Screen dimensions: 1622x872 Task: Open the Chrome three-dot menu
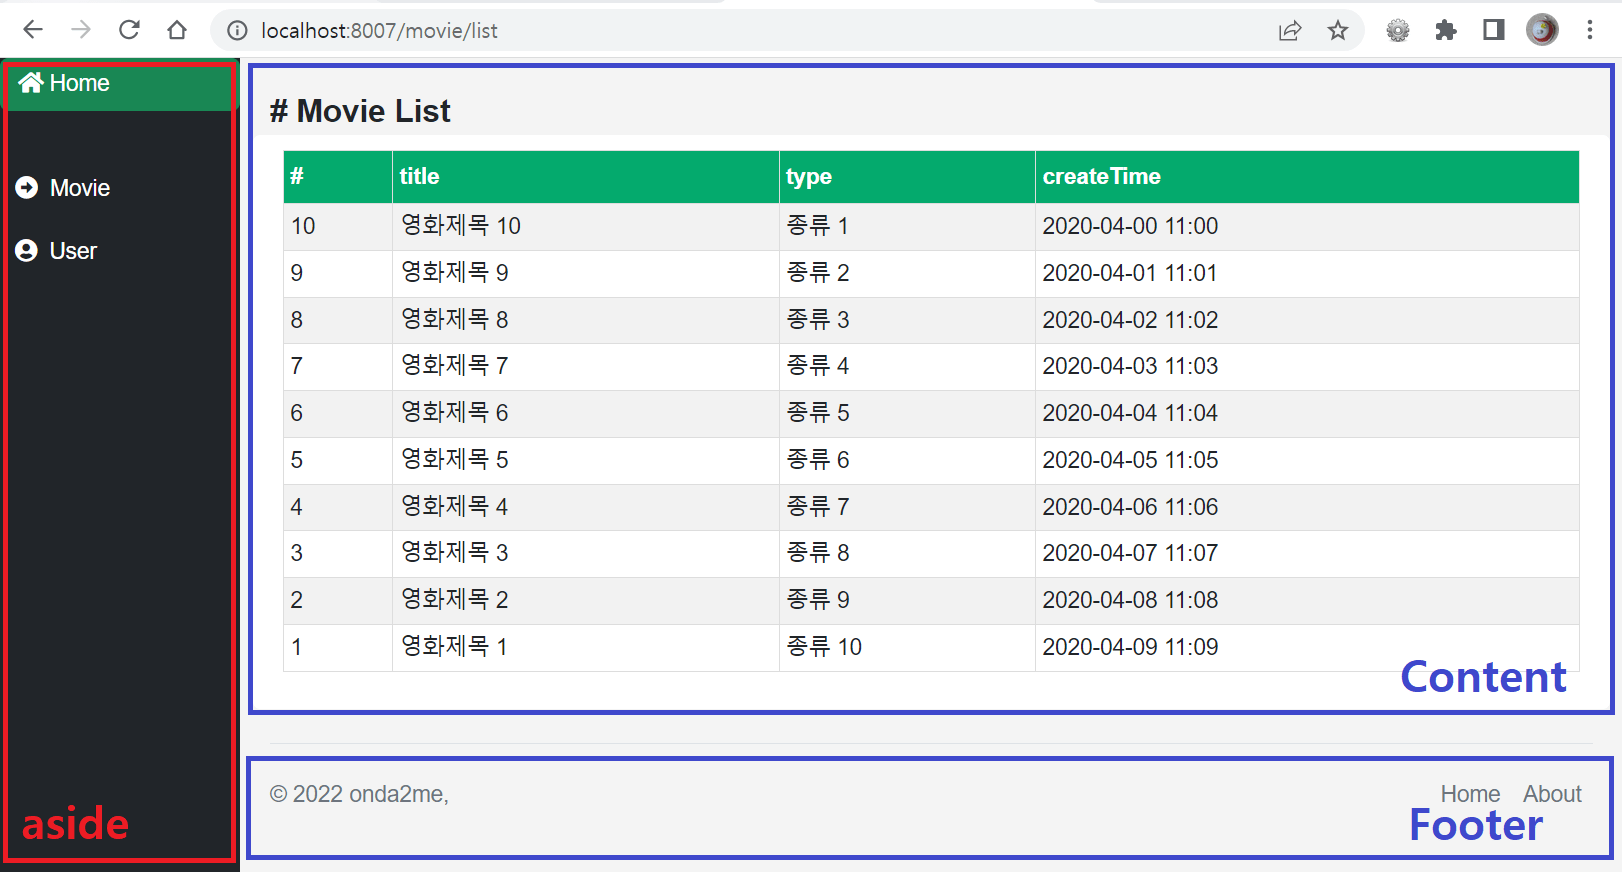point(1590,30)
